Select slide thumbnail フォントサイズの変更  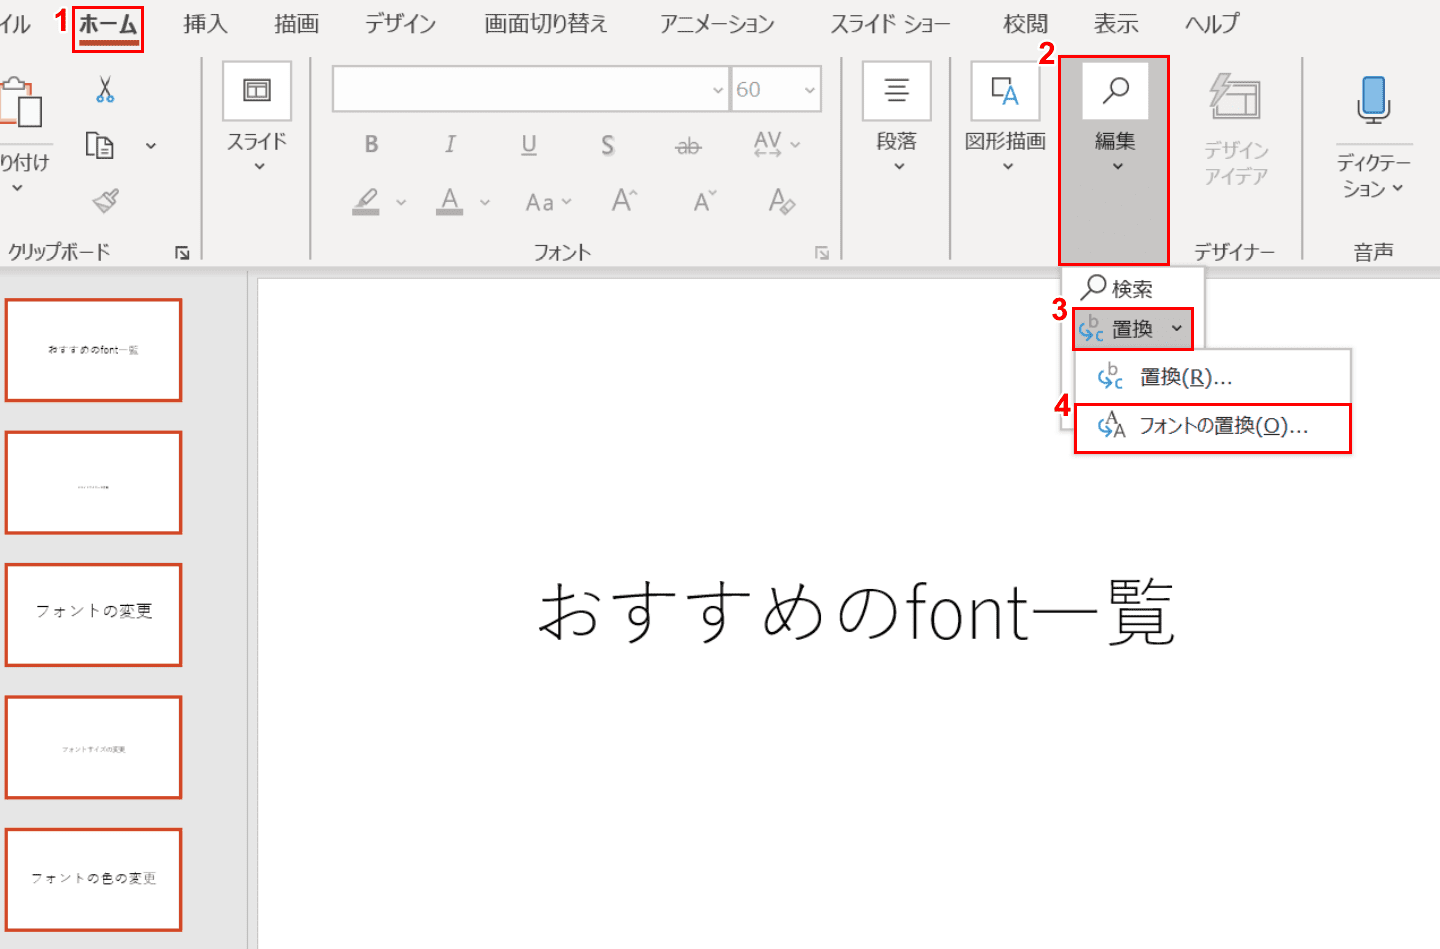click(94, 748)
